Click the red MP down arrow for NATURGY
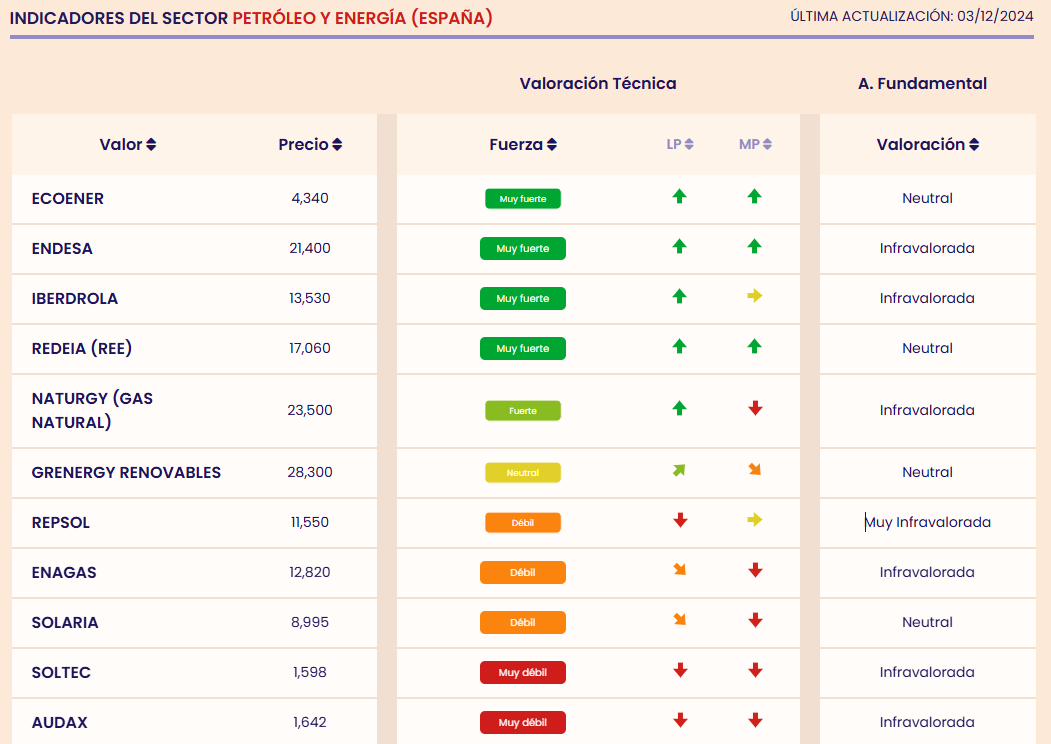The width and height of the screenshot is (1051, 744). click(x=755, y=408)
